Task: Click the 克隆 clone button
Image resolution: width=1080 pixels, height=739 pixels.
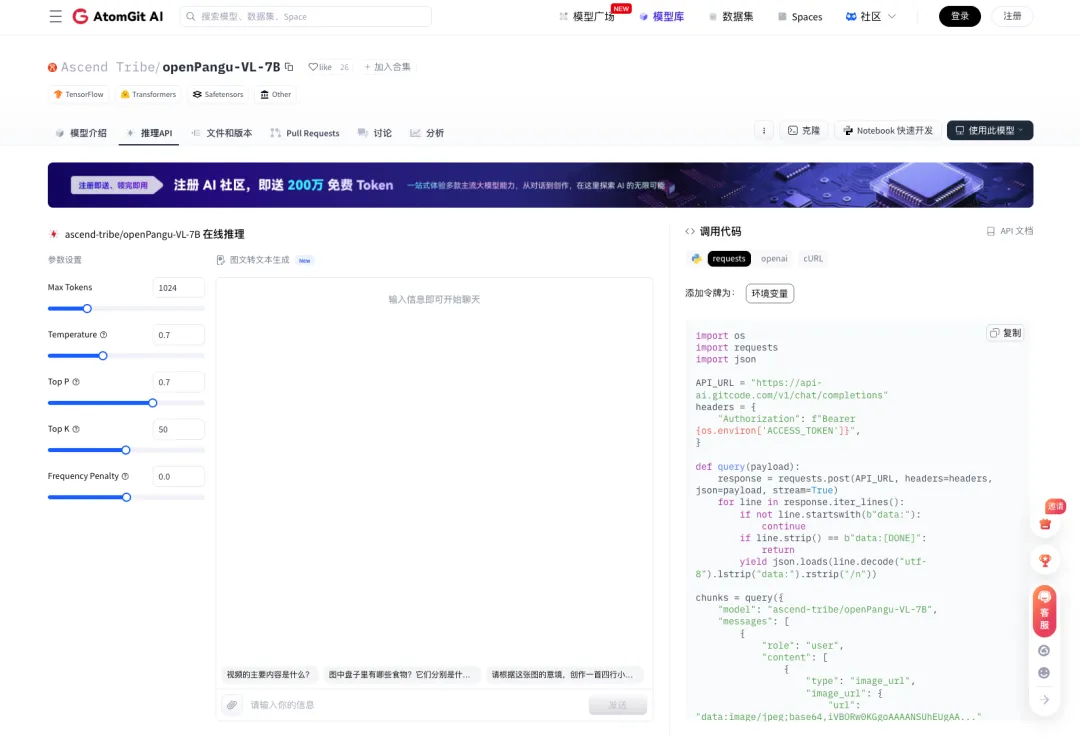Action: tap(804, 131)
